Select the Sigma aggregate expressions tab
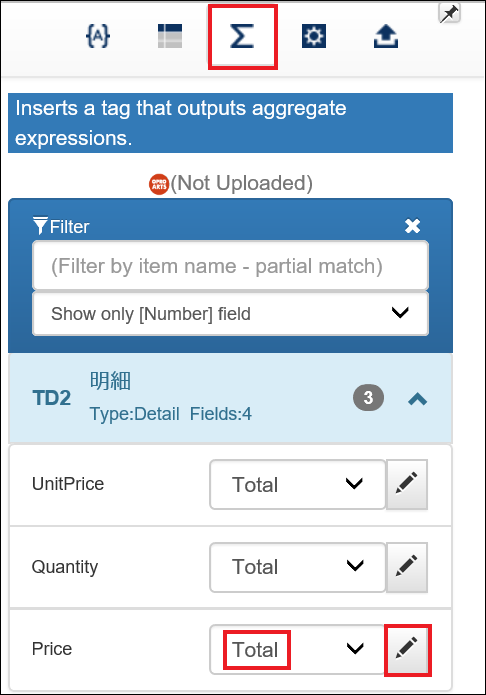 (x=243, y=36)
